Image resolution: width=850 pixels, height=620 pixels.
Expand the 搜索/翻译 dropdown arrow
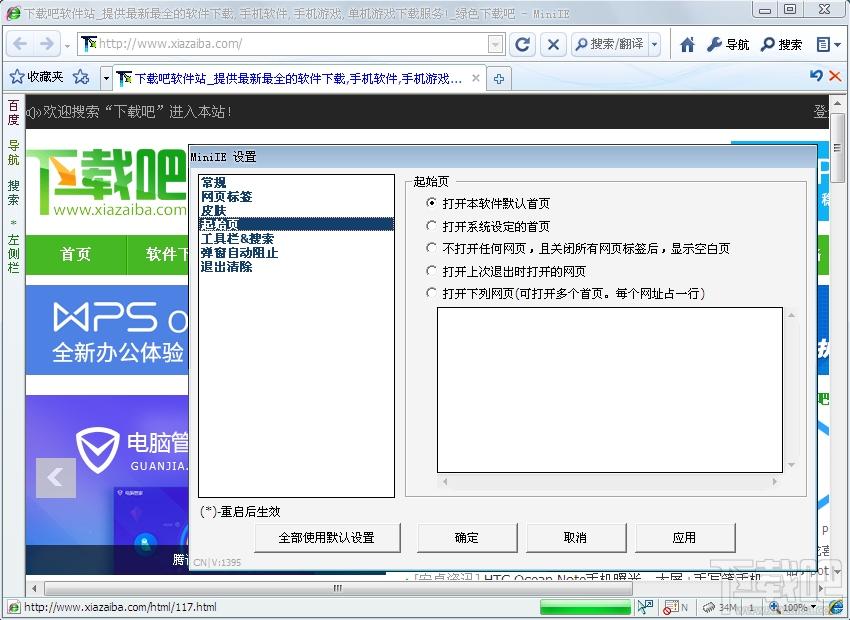click(x=654, y=44)
